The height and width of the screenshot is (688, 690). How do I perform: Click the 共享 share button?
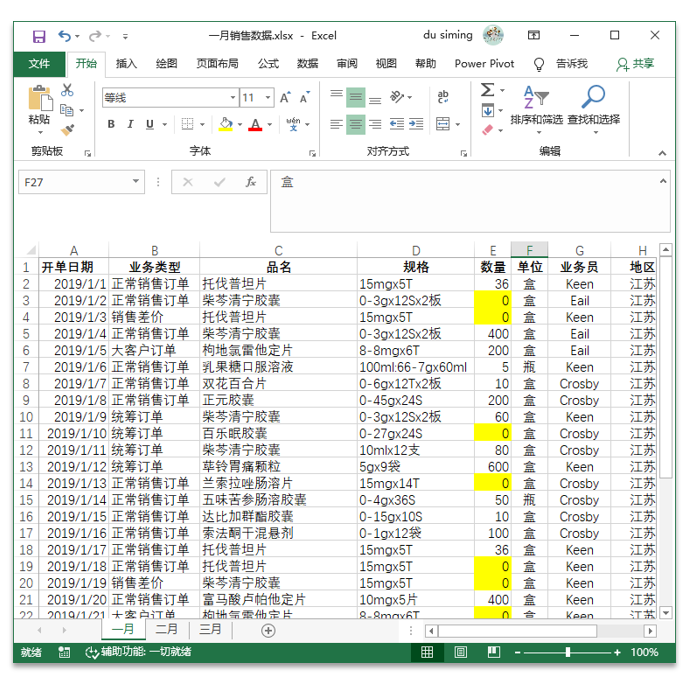tap(635, 64)
